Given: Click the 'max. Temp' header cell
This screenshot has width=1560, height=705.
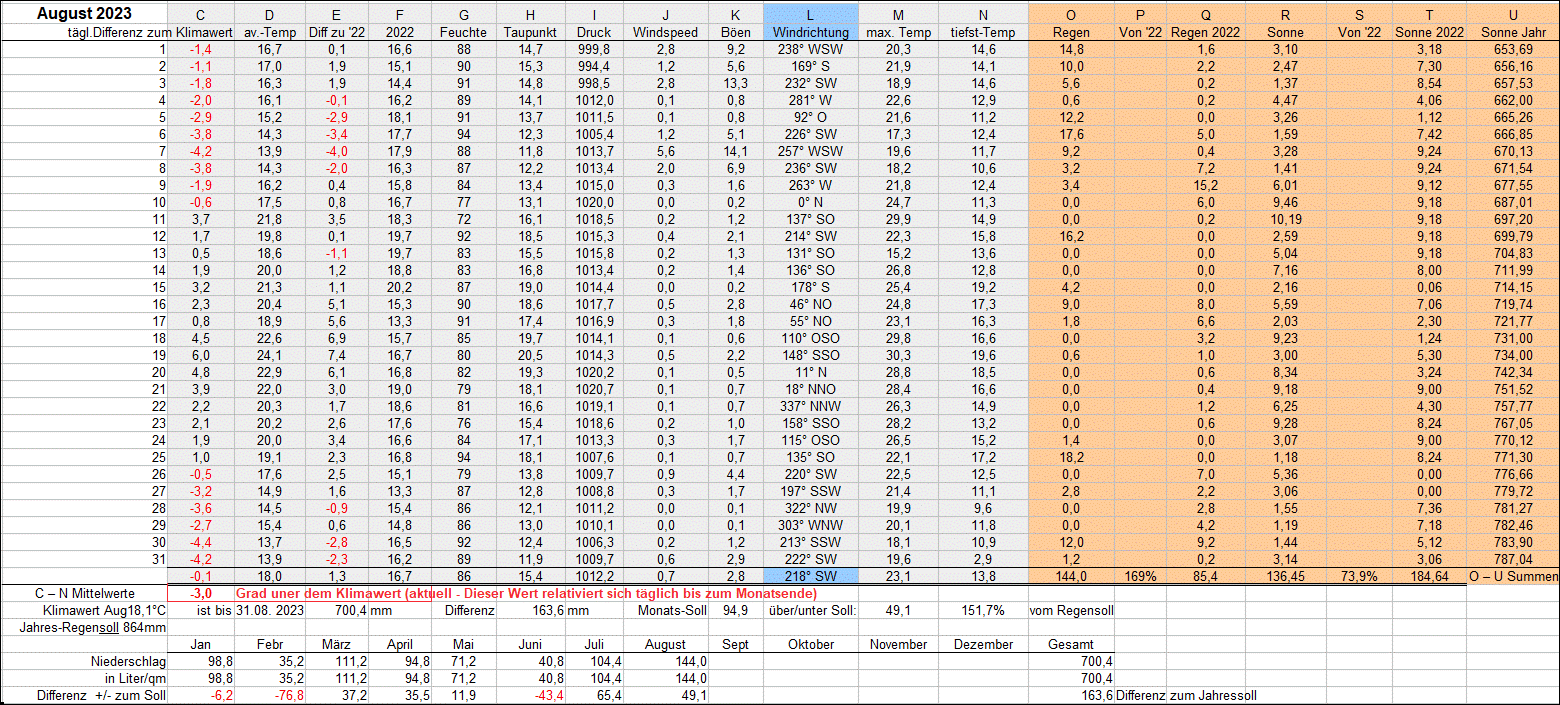Looking at the screenshot, I should pyautogui.click(x=898, y=32).
